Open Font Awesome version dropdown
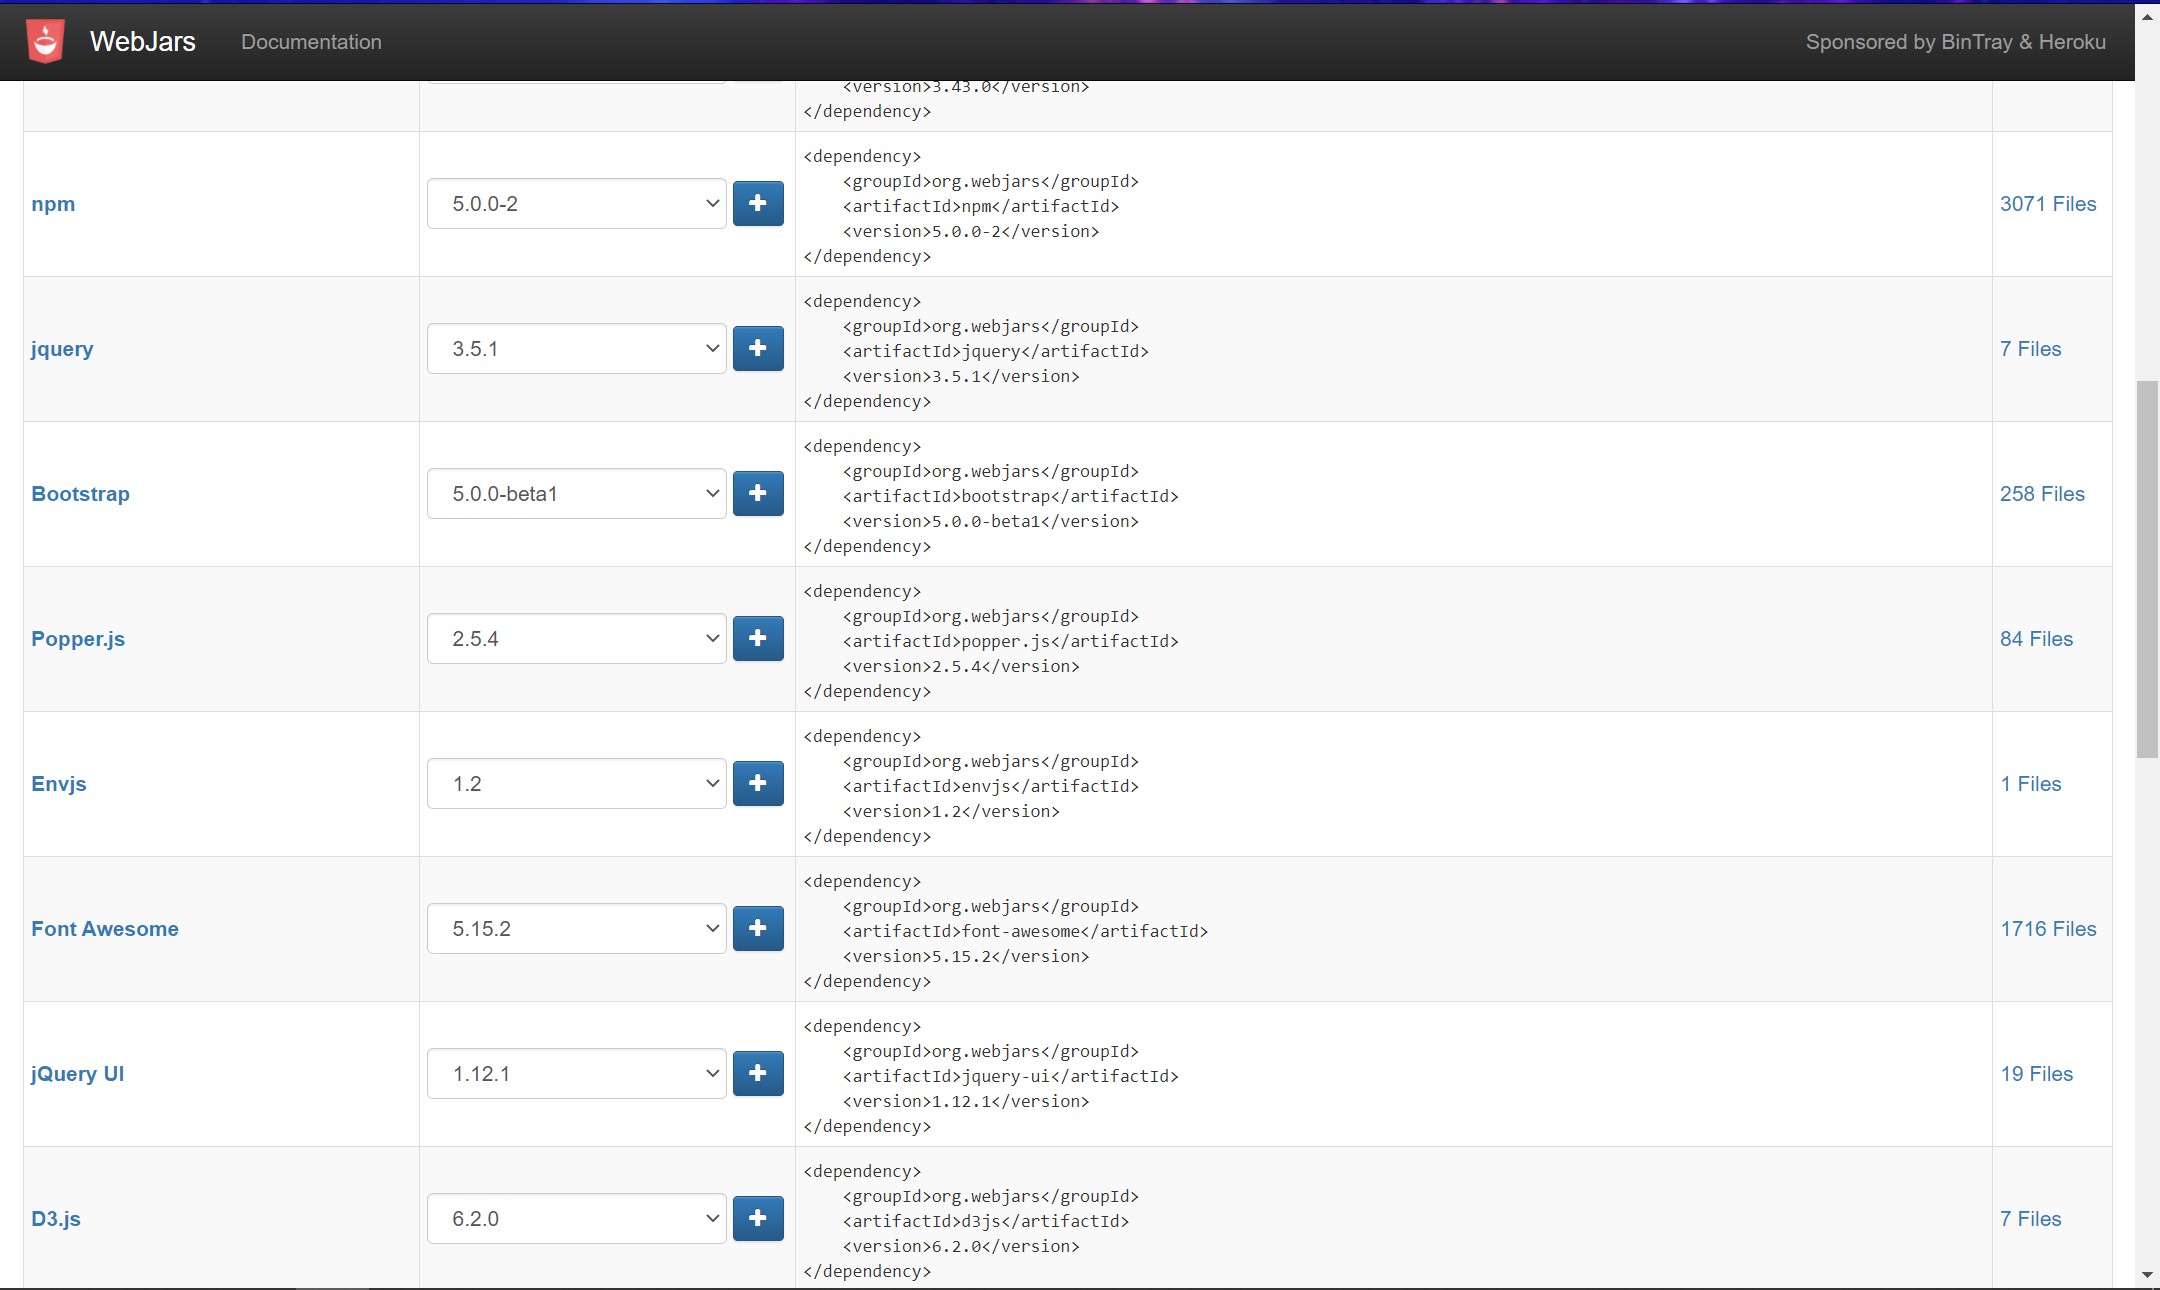The width and height of the screenshot is (2160, 1290). pyautogui.click(x=577, y=928)
